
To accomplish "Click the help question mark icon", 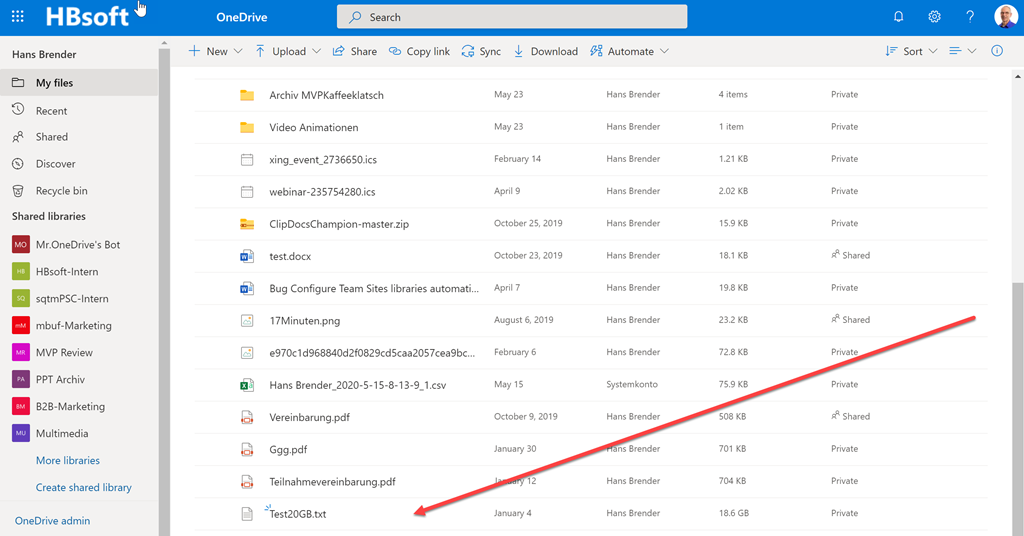I will (x=970, y=17).
